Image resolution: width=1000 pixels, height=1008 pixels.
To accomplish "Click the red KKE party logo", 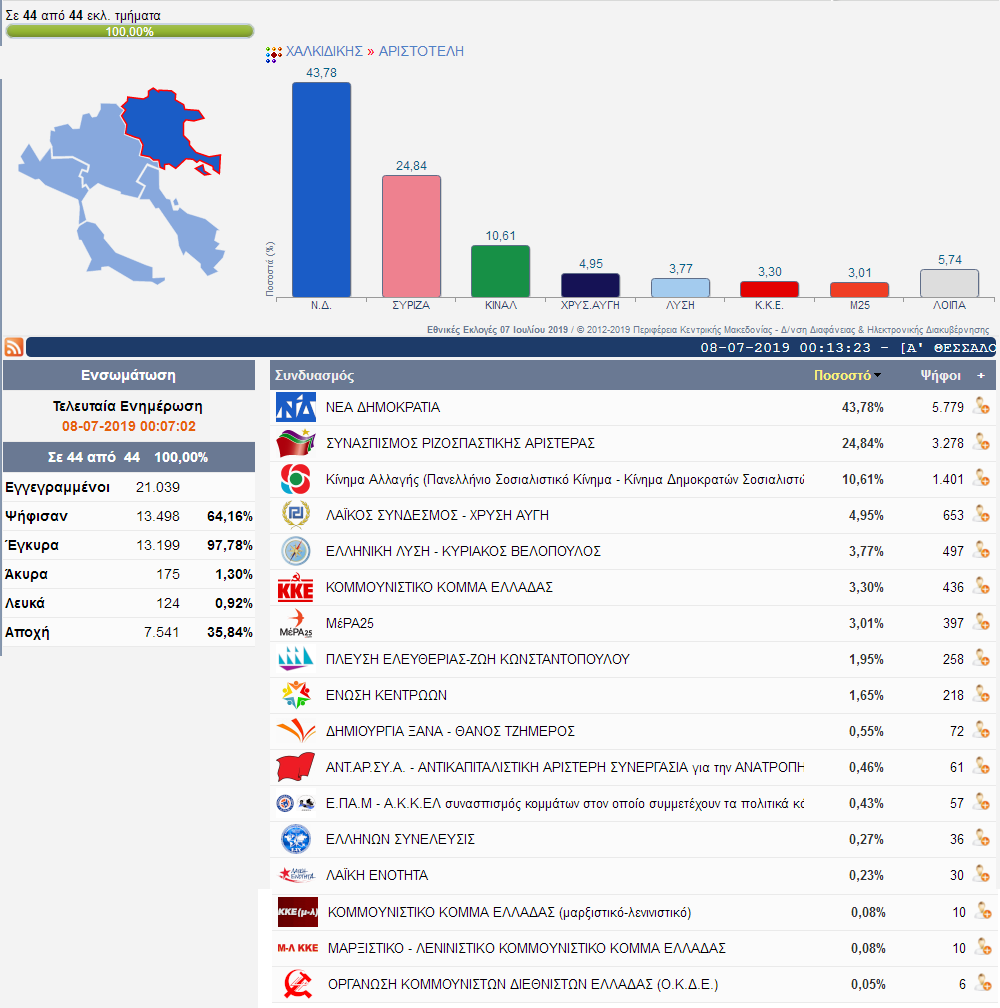I will (x=296, y=587).
